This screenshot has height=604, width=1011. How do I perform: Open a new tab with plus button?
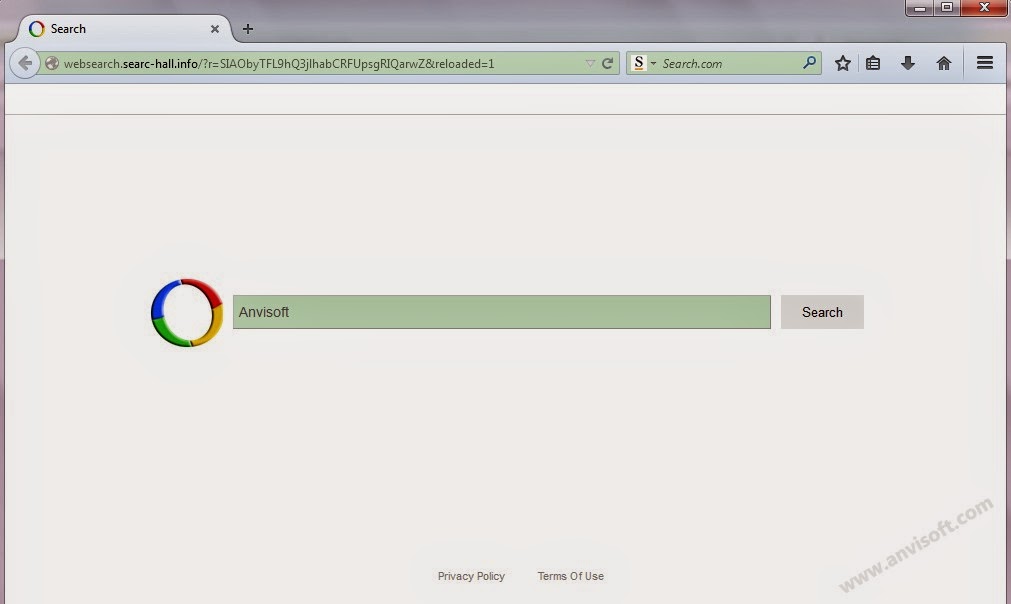pos(248,29)
